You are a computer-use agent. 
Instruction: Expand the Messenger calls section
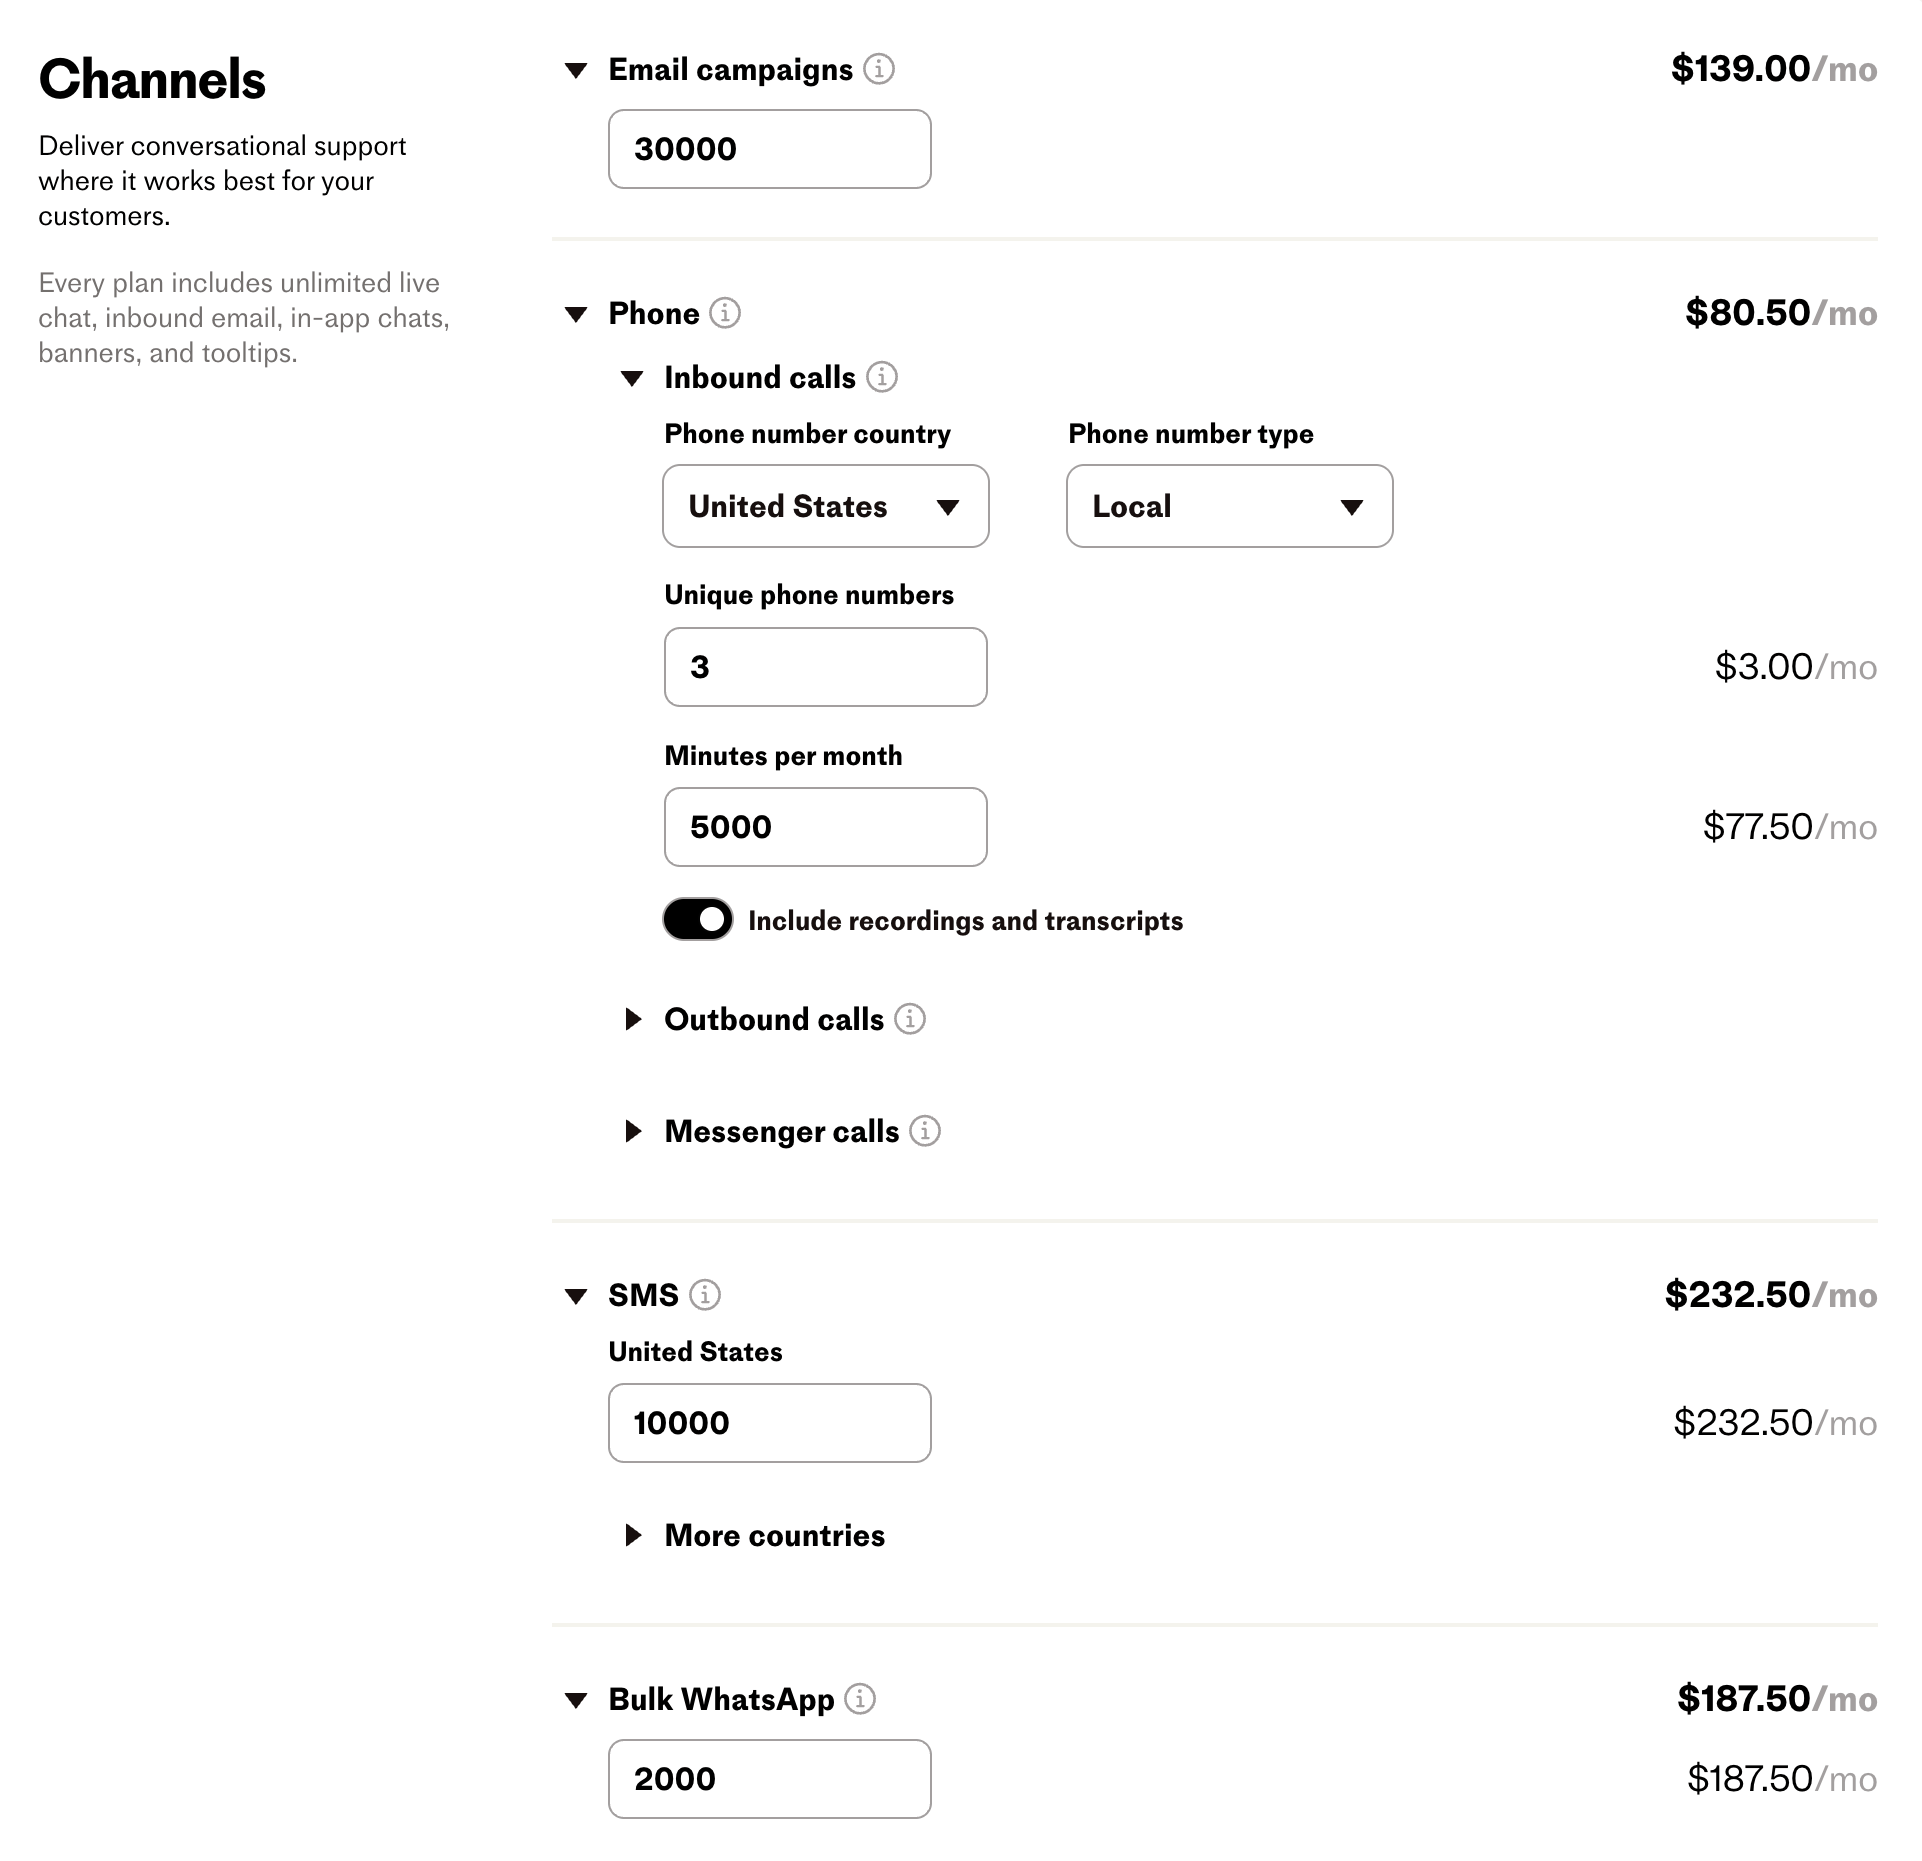tap(634, 1132)
